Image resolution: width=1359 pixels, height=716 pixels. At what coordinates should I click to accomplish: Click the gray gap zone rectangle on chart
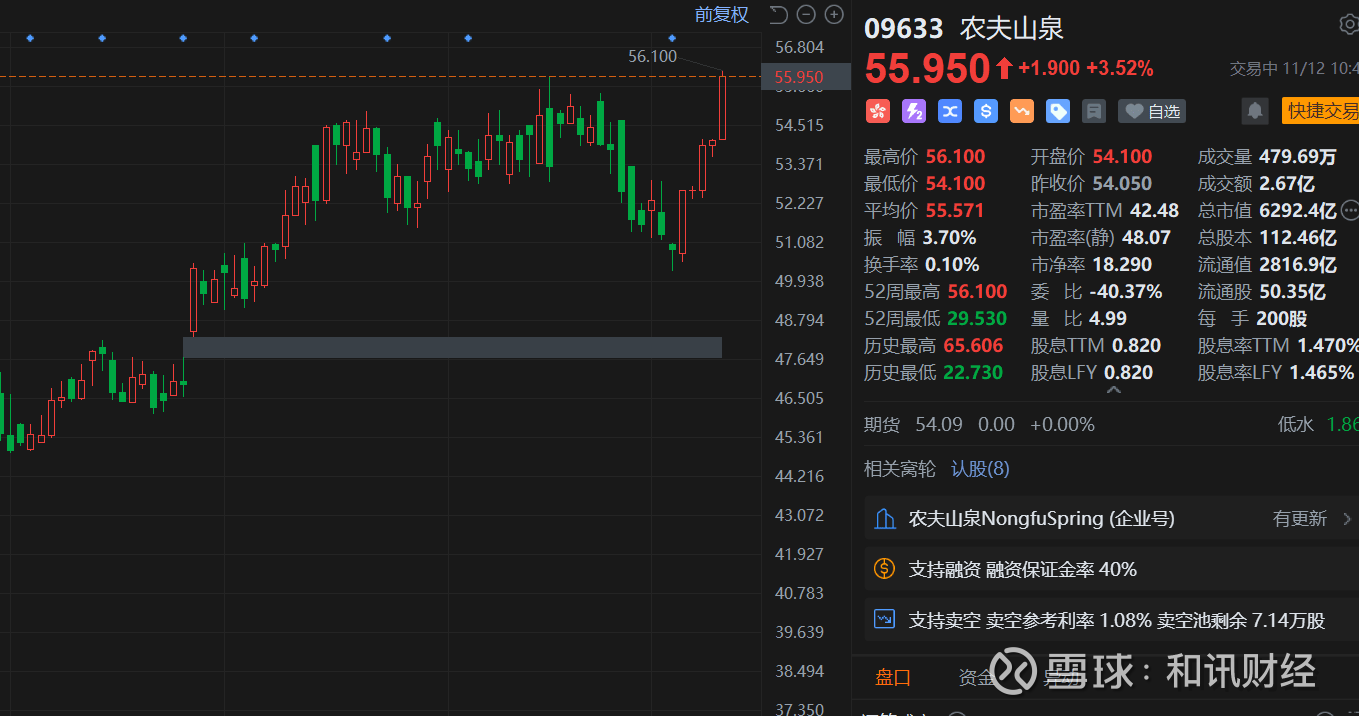coord(452,347)
